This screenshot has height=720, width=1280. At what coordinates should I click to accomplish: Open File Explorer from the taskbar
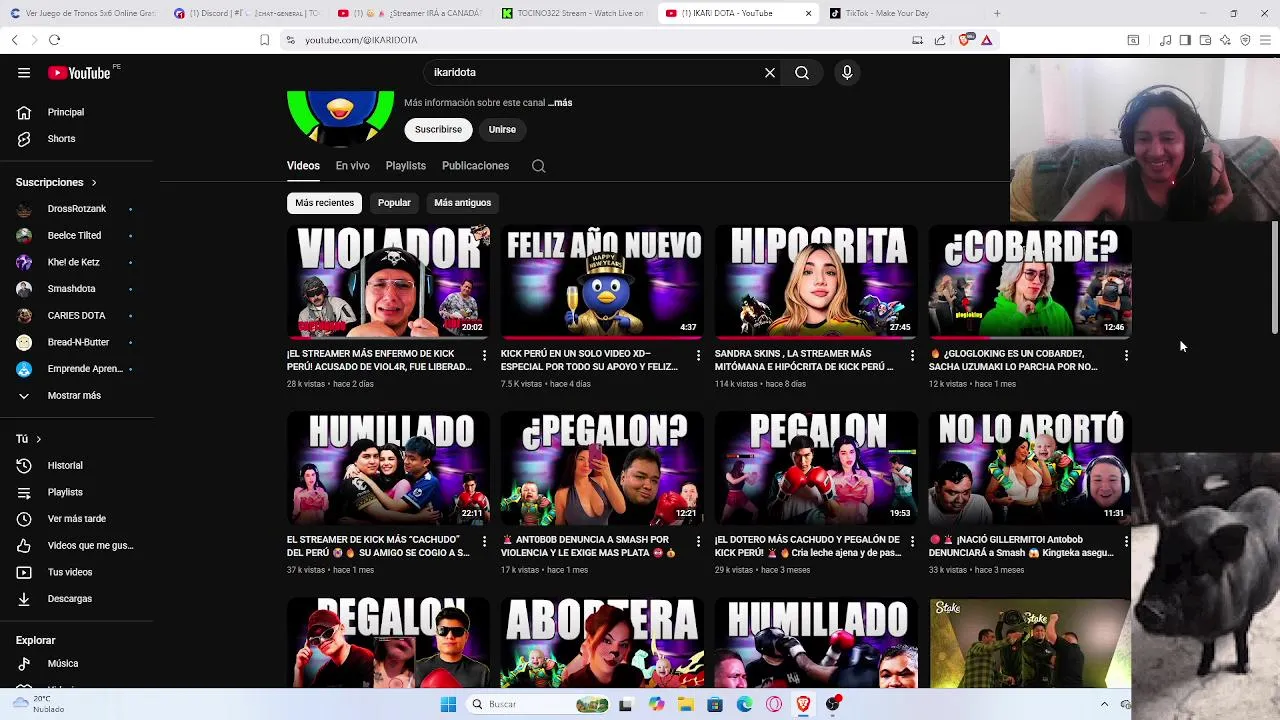(x=686, y=704)
